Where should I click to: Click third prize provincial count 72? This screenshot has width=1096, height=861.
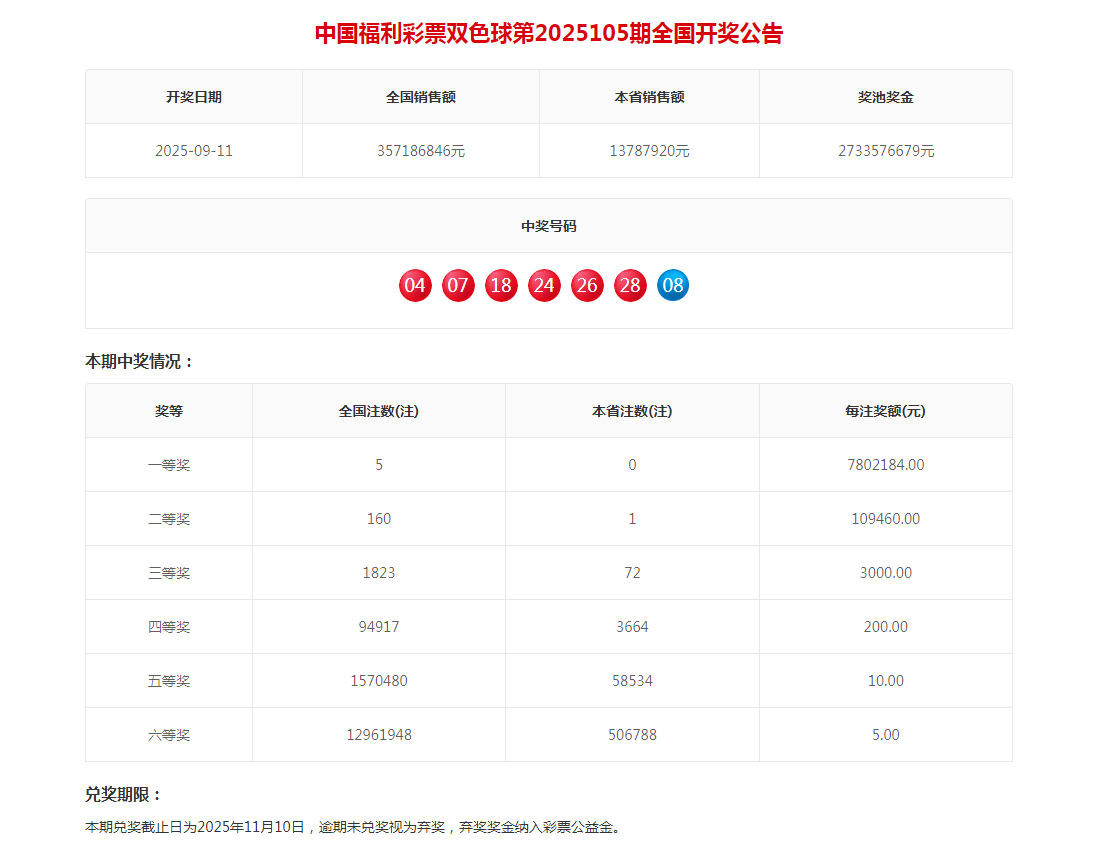click(x=632, y=573)
